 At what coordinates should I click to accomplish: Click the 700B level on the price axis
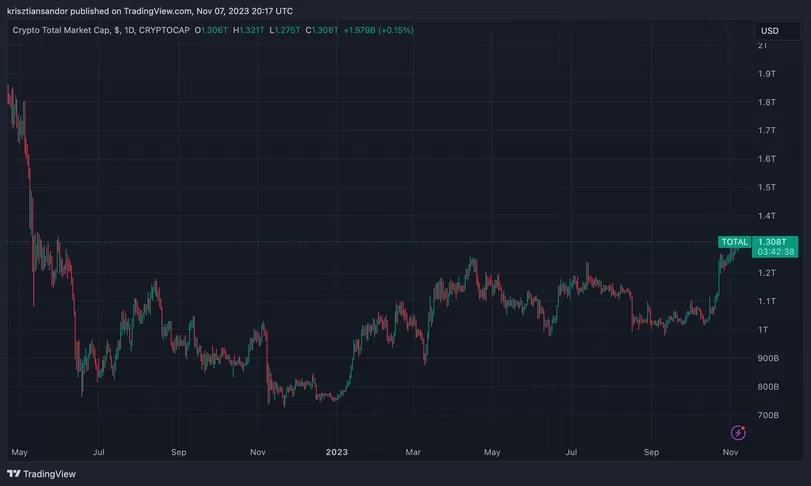pyautogui.click(x=768, y=415)
